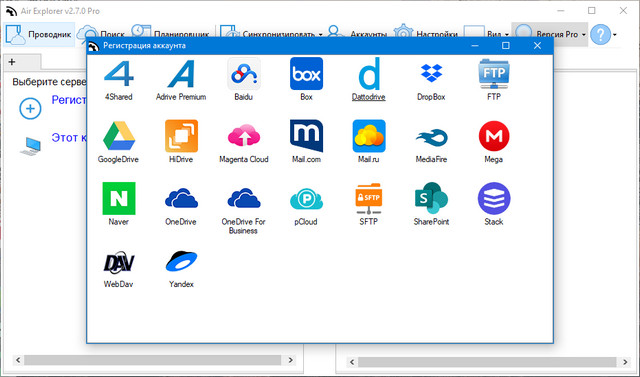Expand the Синхронизировать dropdown arrow
This screenshot has height=377, width=640.
[x=320, y=34]
